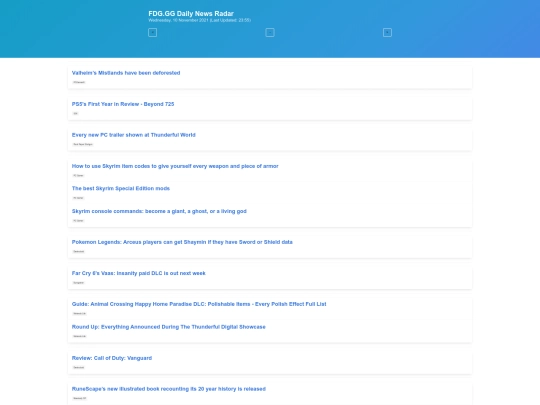Click the source tag under Animal Crossing guide headline
540x405 pixels.
click(80, 314)
